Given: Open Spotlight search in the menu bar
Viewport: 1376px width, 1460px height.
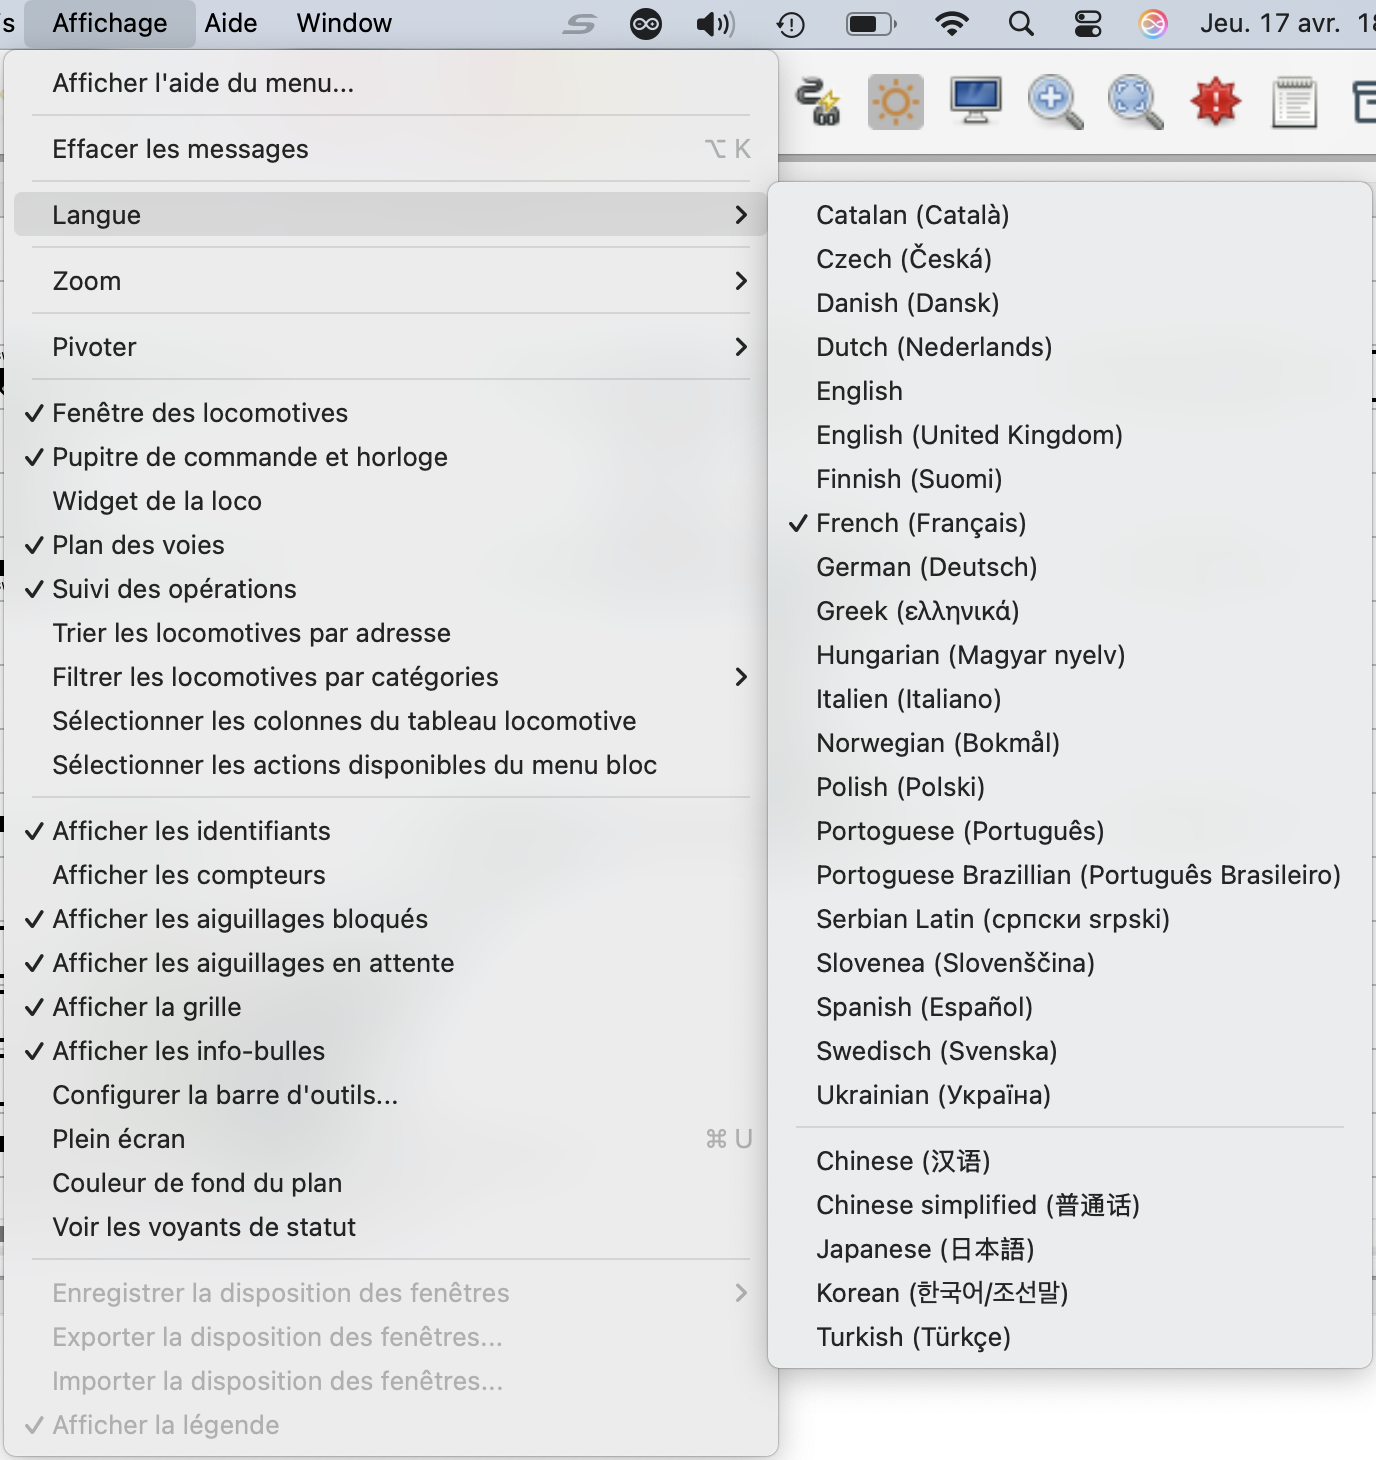Looking at the screenshot, I should (x=1021, y=23).
